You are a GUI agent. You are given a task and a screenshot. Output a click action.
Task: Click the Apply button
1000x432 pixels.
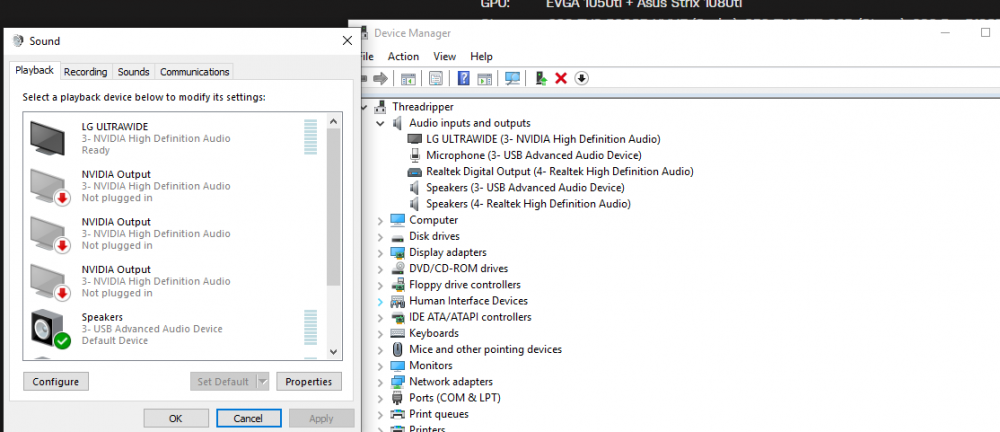[x=321, y=419]
